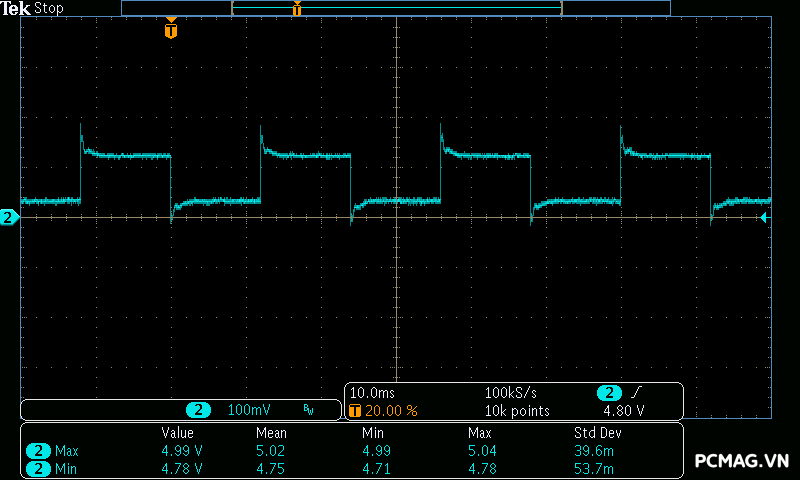Click the Std Dev column header
Screen dimensions: 800x480
pos(596,433)
